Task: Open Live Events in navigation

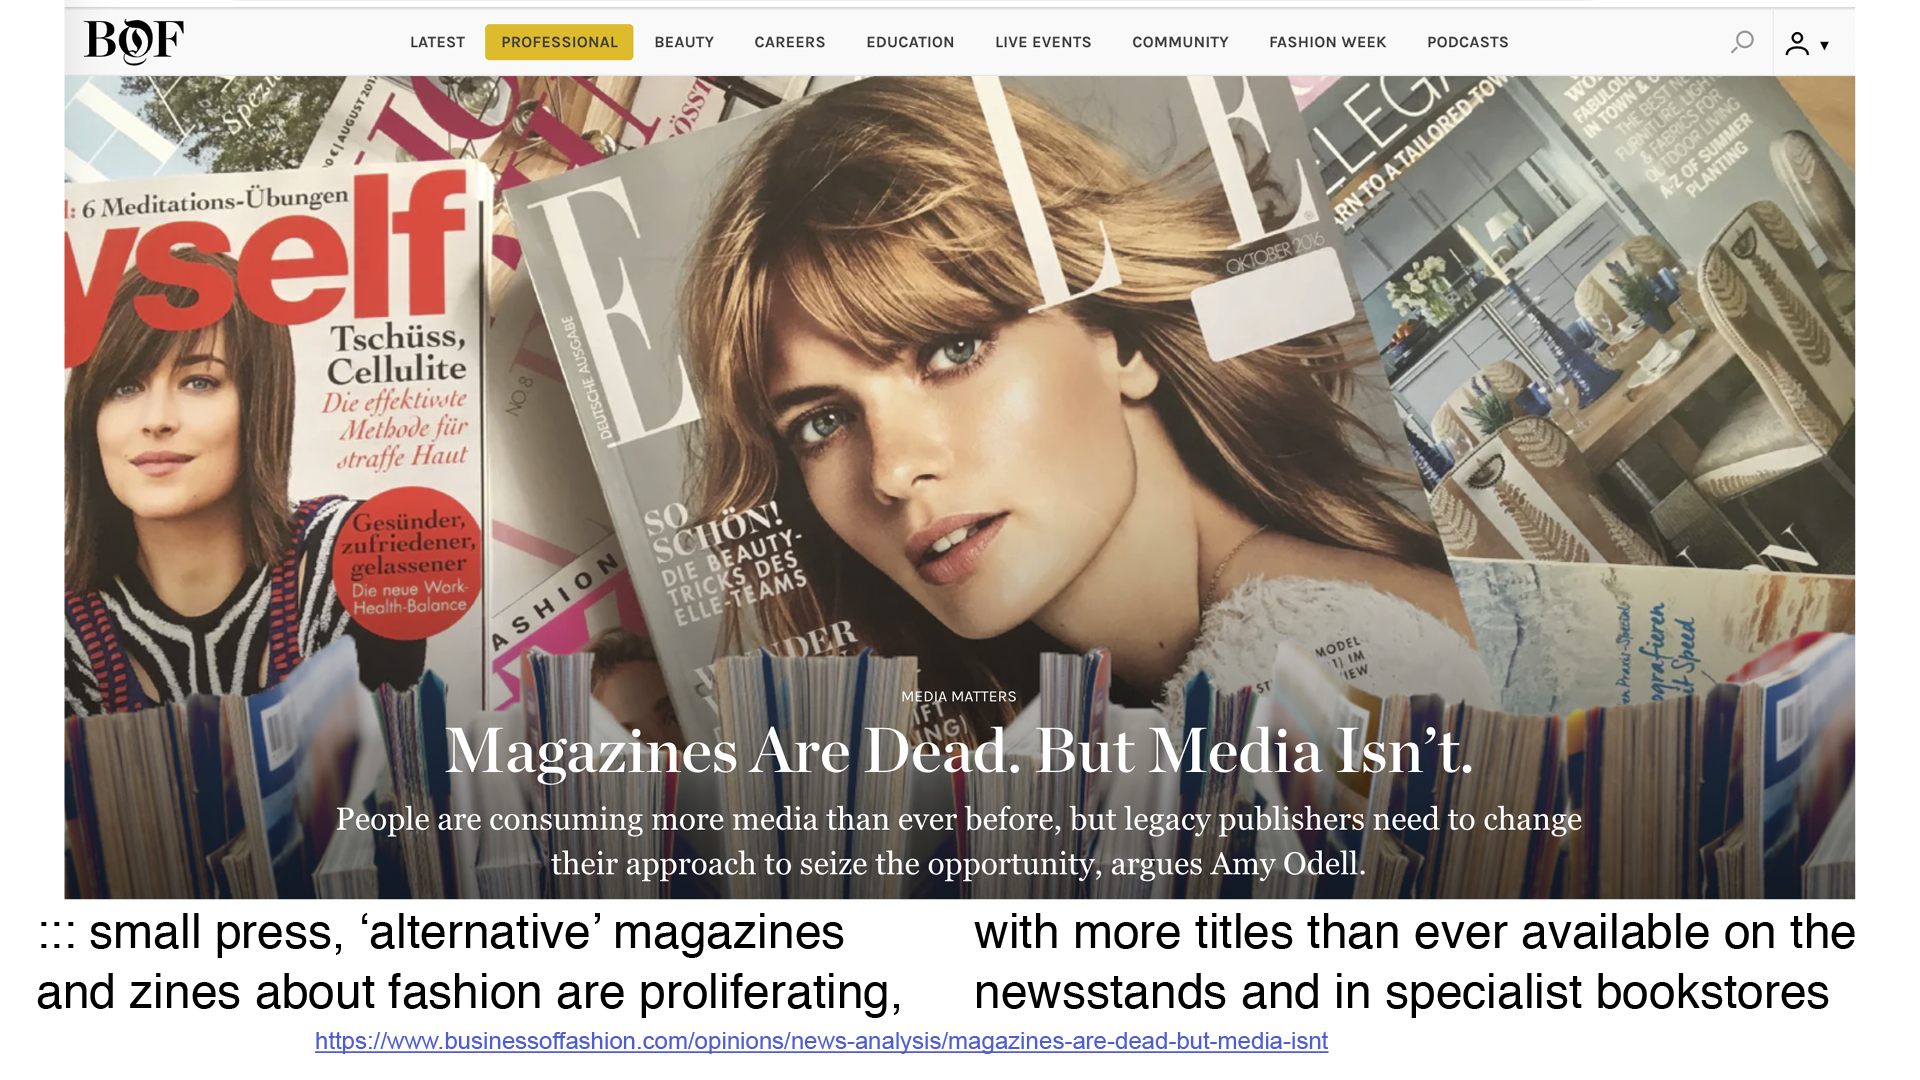Action: (1043, 42)
